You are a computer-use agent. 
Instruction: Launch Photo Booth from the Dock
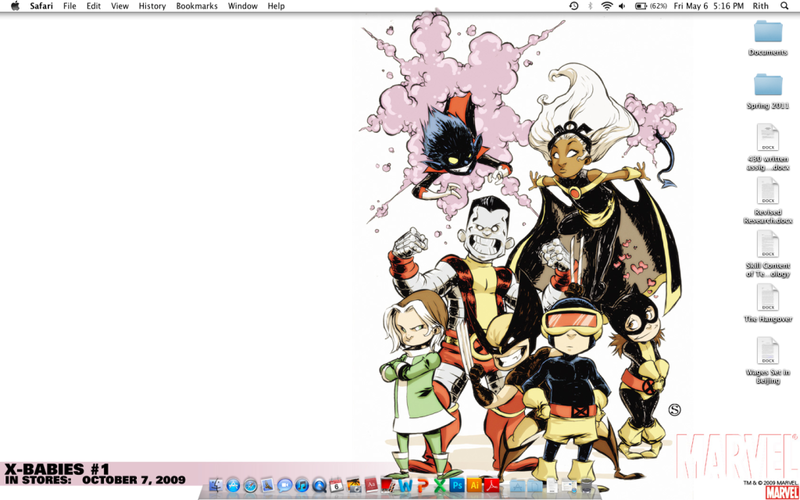388,485
